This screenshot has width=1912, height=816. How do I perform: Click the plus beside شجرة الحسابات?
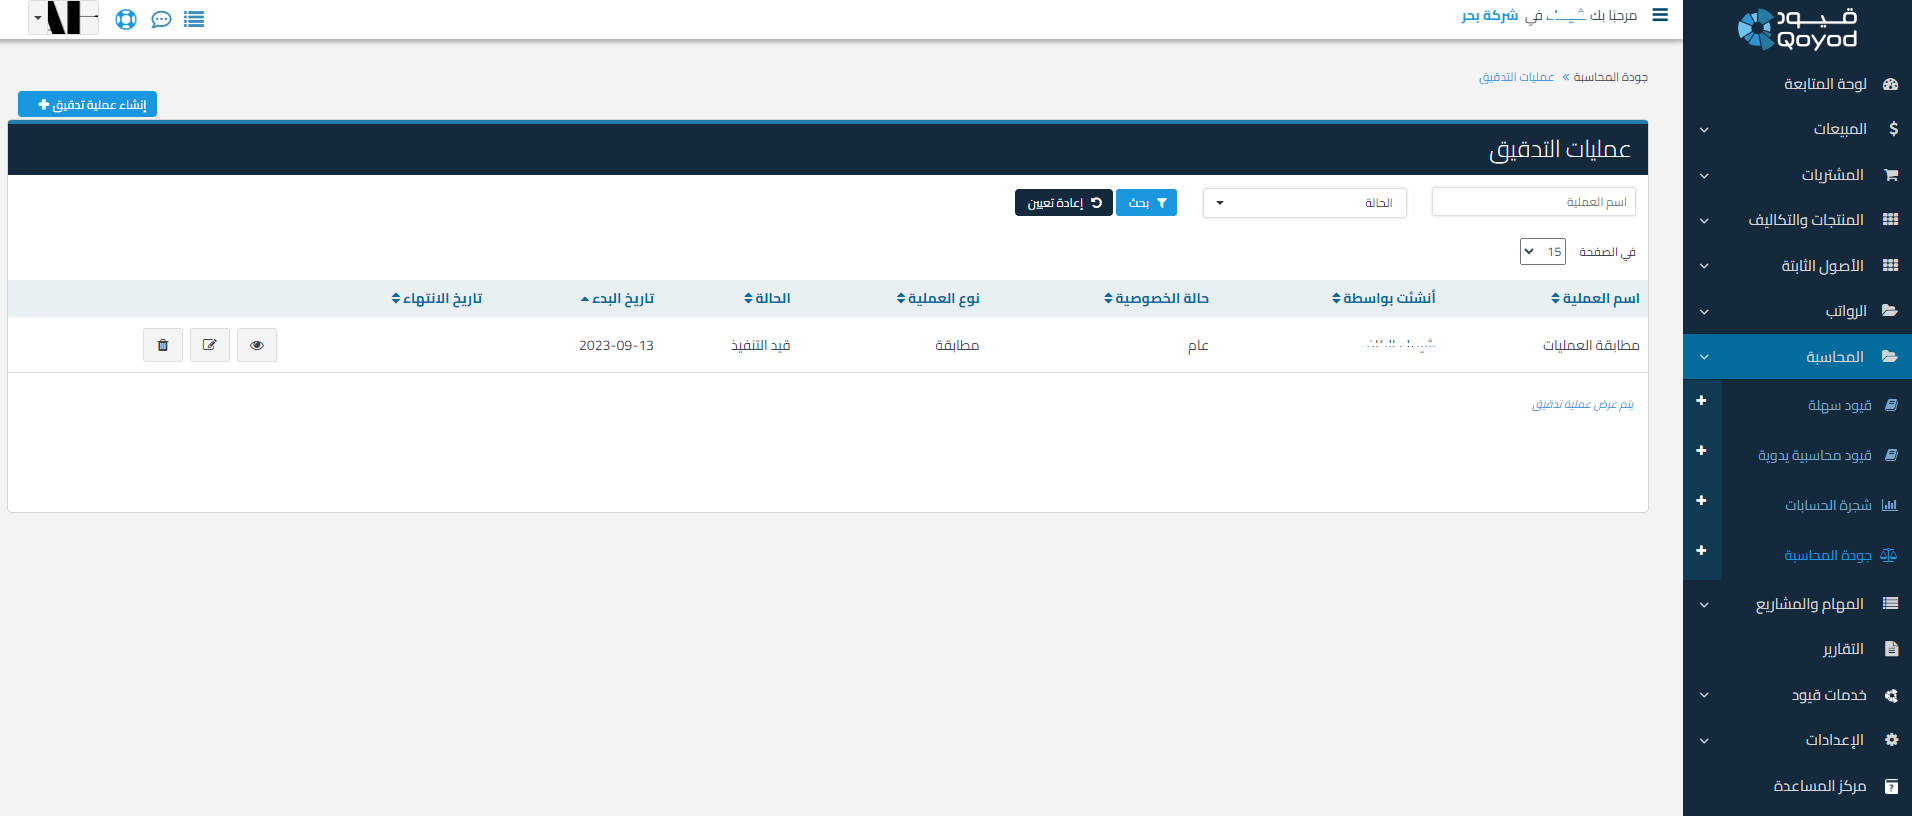[x=1701, y=501]
